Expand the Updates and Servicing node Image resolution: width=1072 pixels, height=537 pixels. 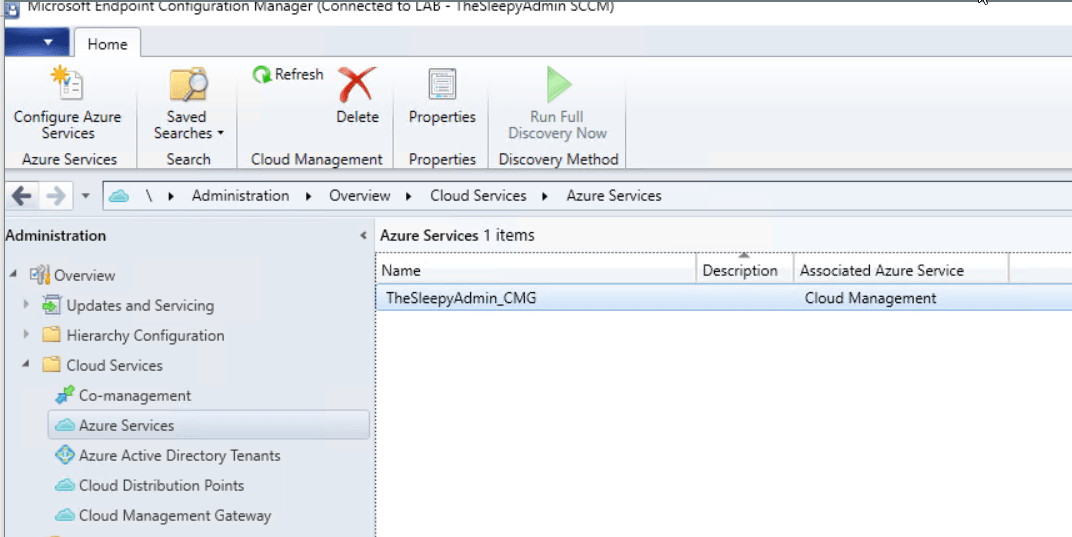coord(26,305)
